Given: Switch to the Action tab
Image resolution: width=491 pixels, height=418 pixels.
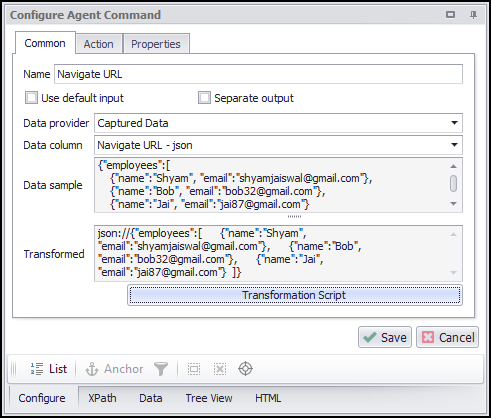Looking at the screenshot, I should pos(99,44).
